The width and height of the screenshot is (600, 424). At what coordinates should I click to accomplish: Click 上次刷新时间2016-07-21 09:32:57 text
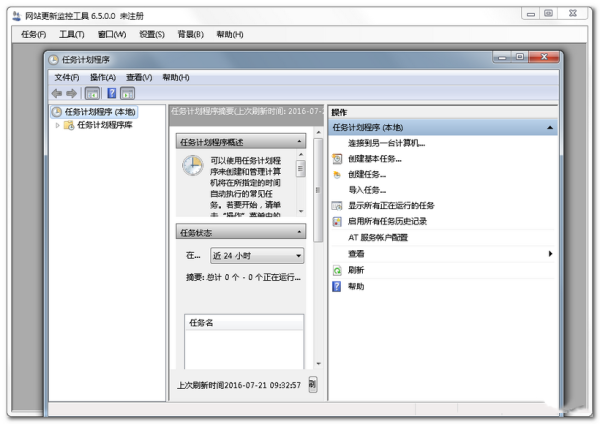pyautogui.click(x=239, y=385)
